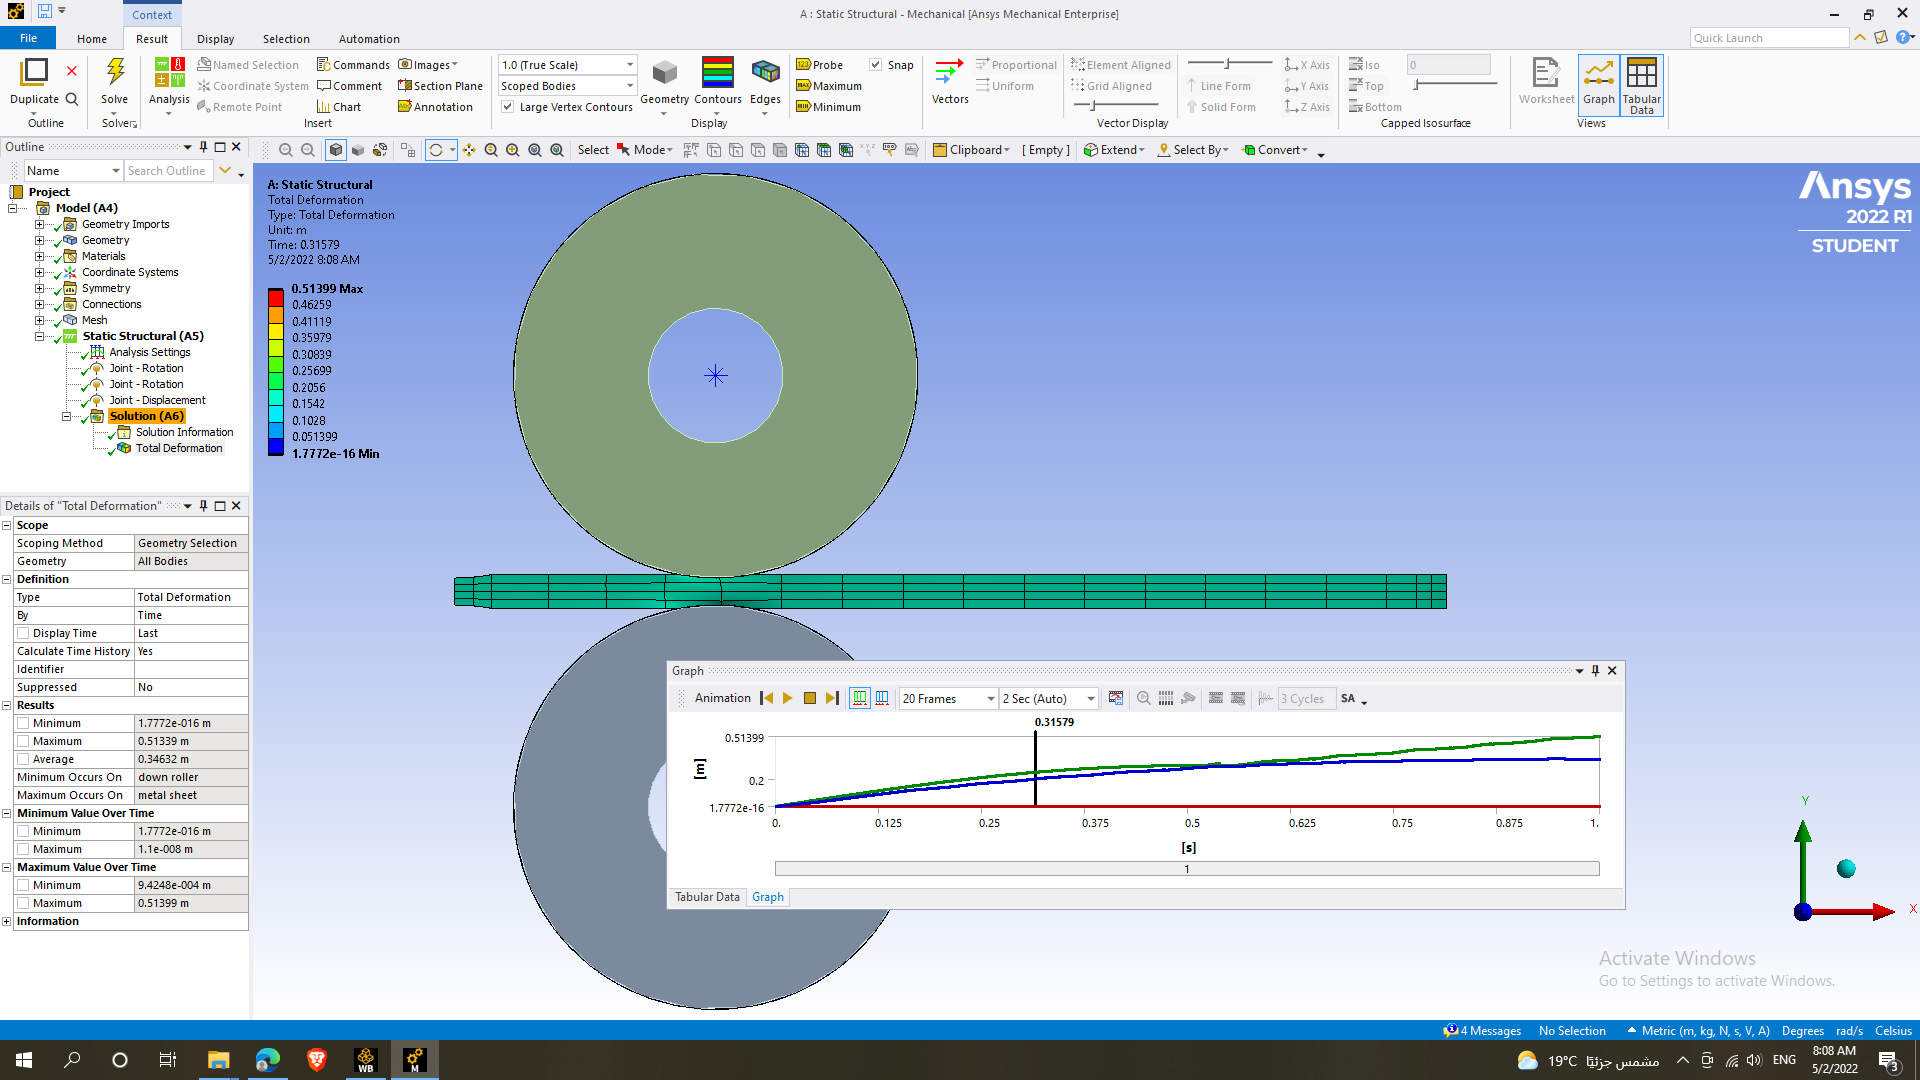Toggle the Tabular Data view
This screenshot has height=1080, width=1920.
[1641, 84]
